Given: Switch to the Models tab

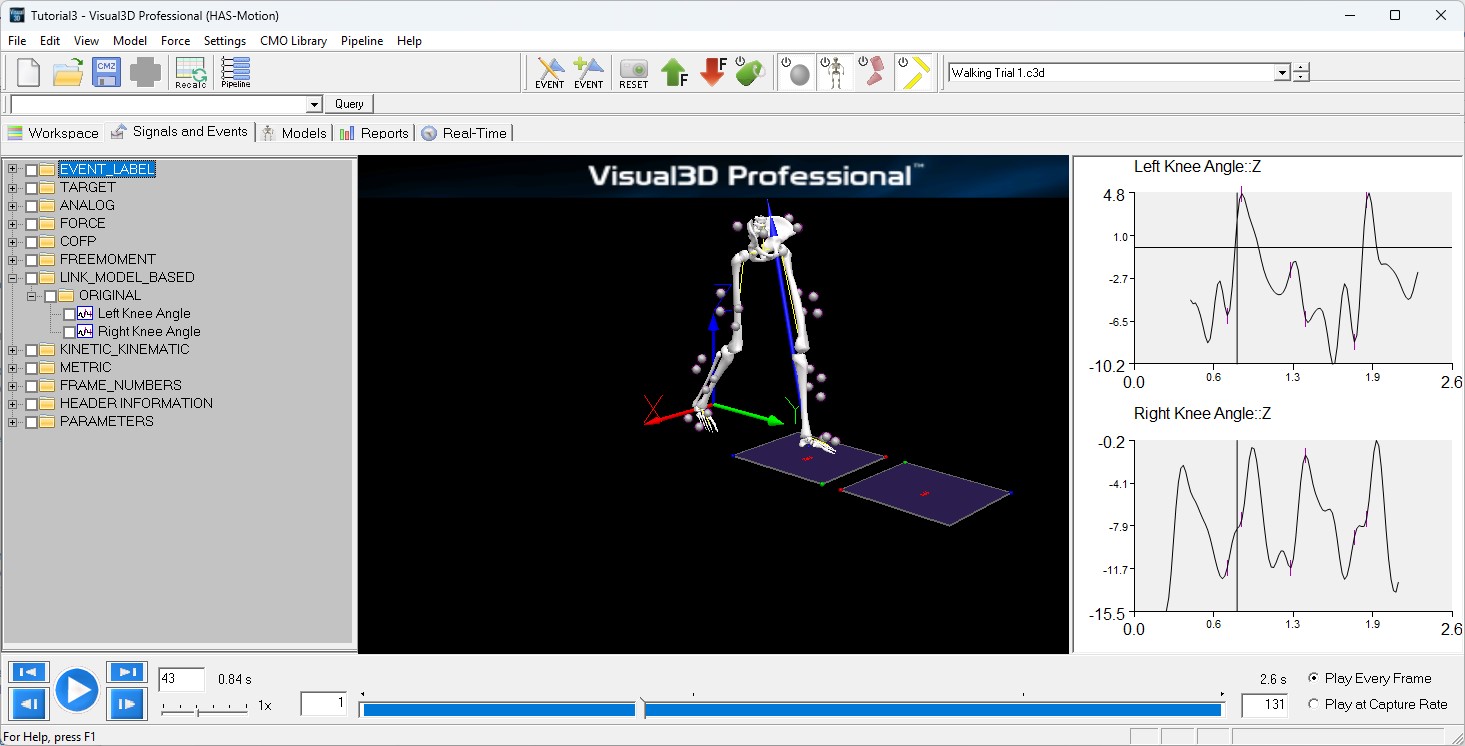Looking at the screenshot, I should pos(294,132).
